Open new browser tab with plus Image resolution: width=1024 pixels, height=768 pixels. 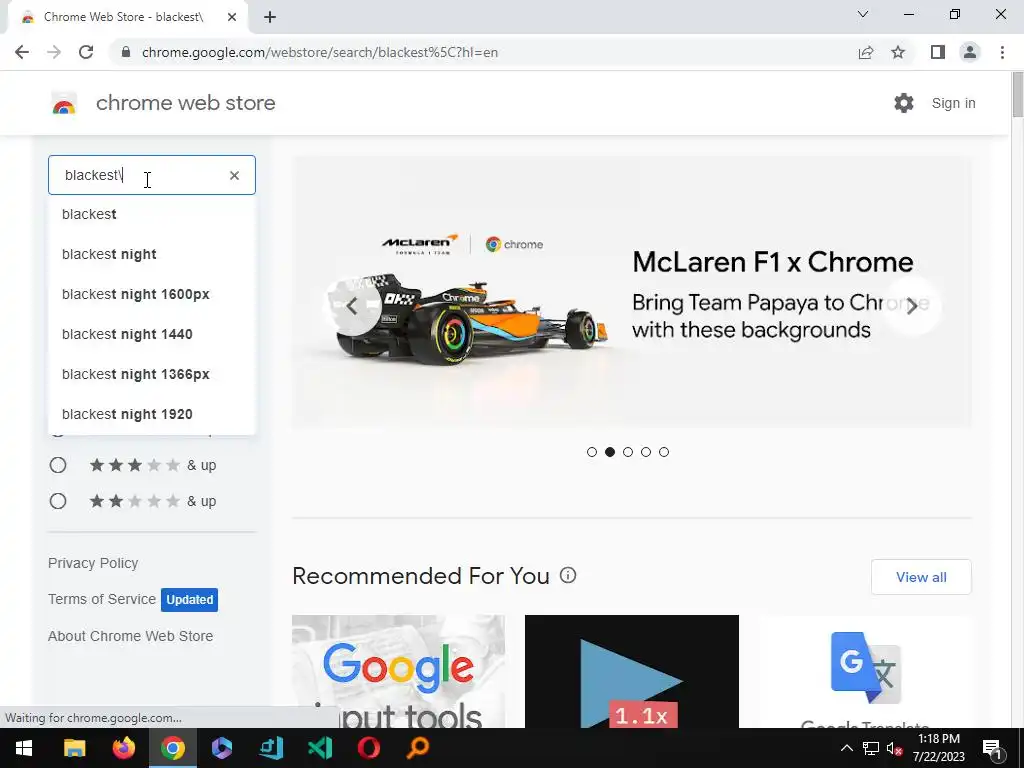[x=270, y=17]
